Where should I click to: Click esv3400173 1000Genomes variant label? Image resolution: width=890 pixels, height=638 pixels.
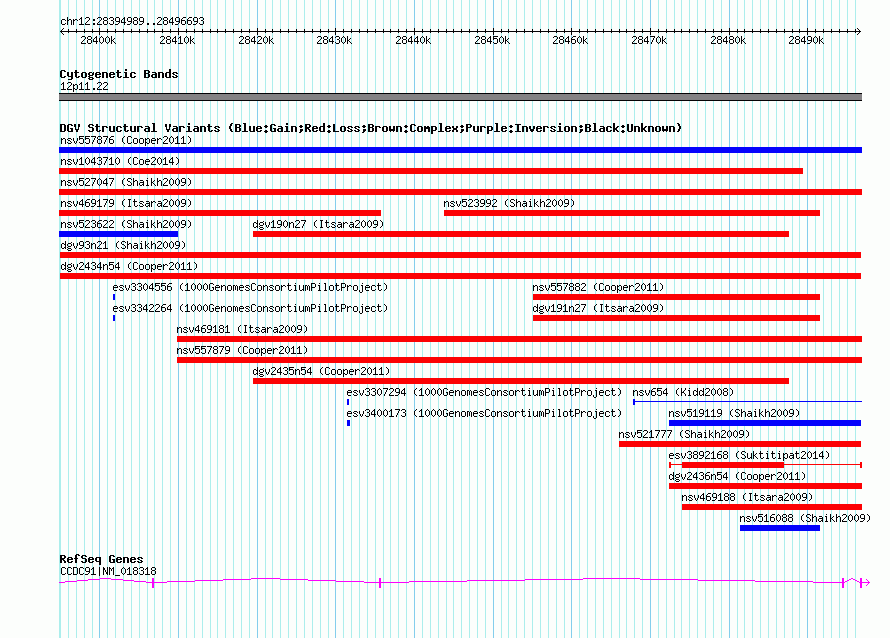pos(484,413)
